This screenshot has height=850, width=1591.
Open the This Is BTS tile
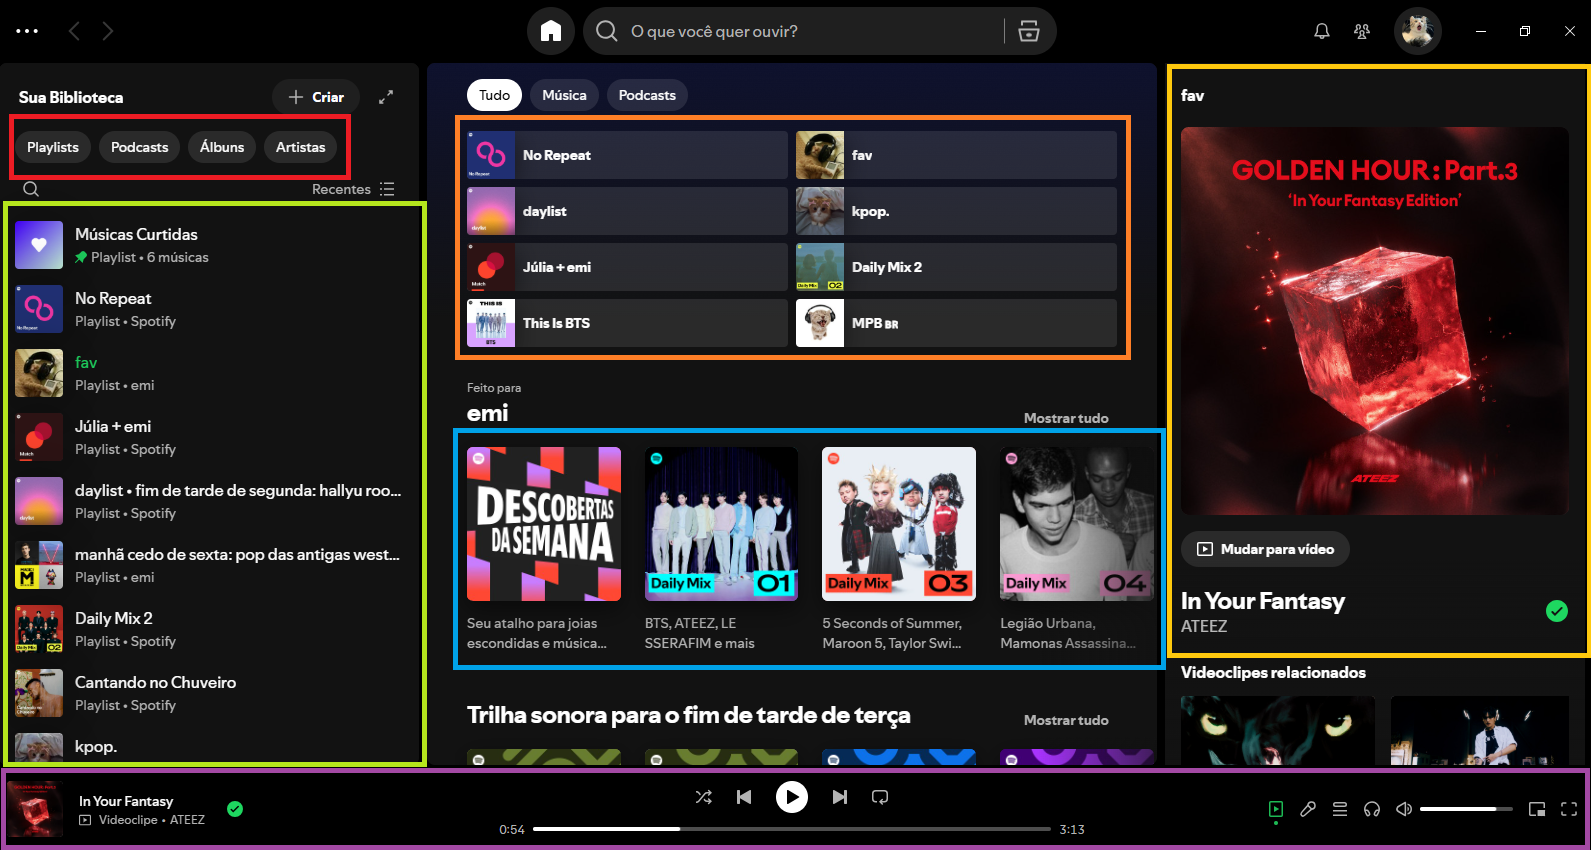pyautogui.click(x=627, y=323)
